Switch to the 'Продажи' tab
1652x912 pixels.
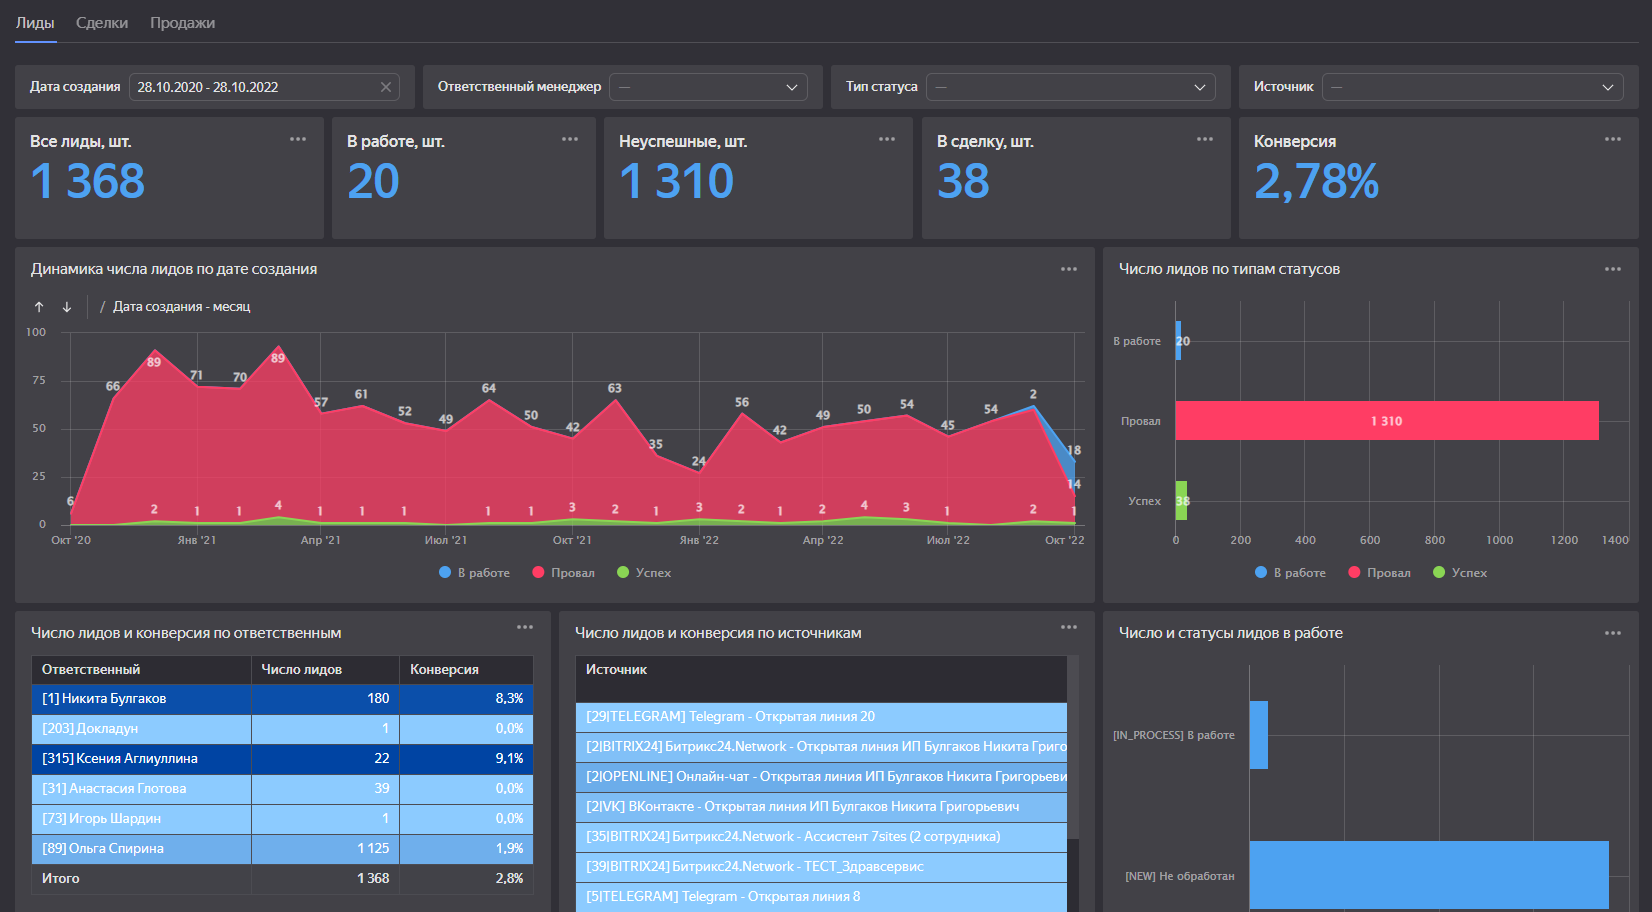tap(182, 23)
